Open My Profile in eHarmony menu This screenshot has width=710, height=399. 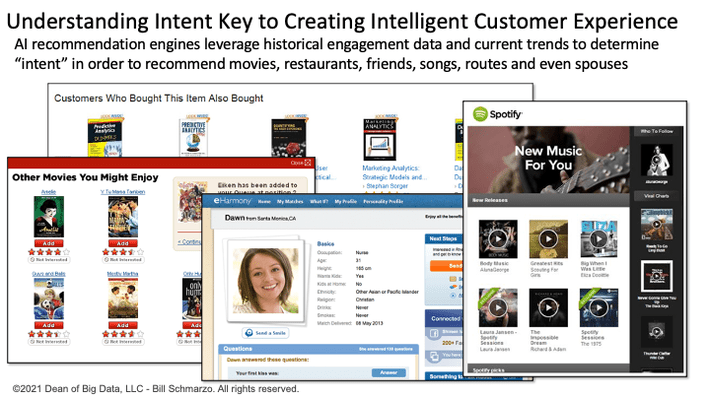pos(345,202)
